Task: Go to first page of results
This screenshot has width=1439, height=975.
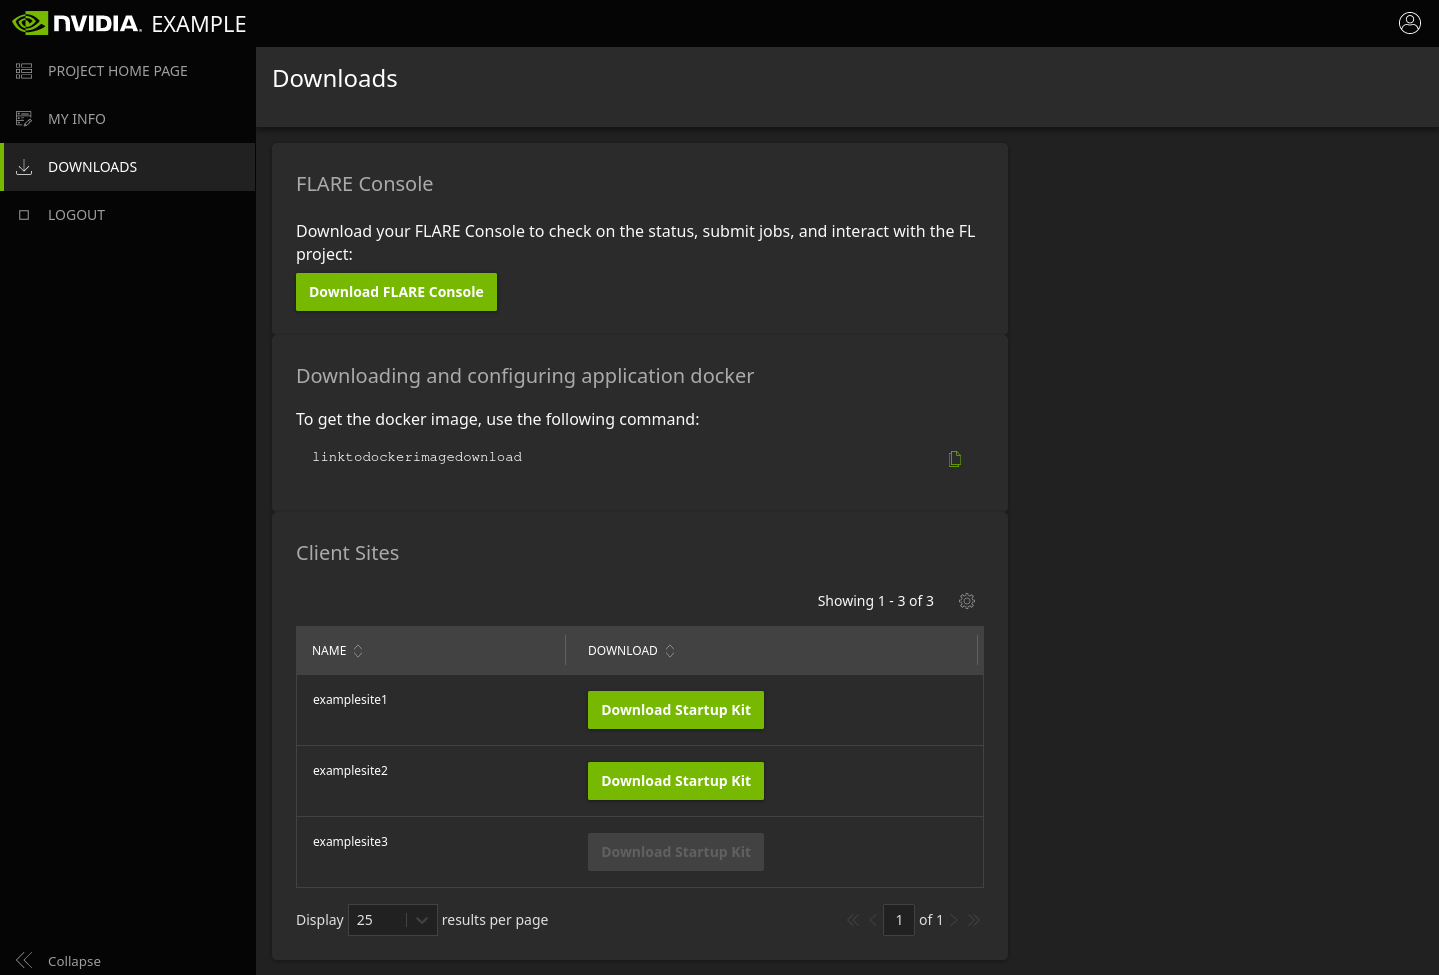Action: coord(853,920)
